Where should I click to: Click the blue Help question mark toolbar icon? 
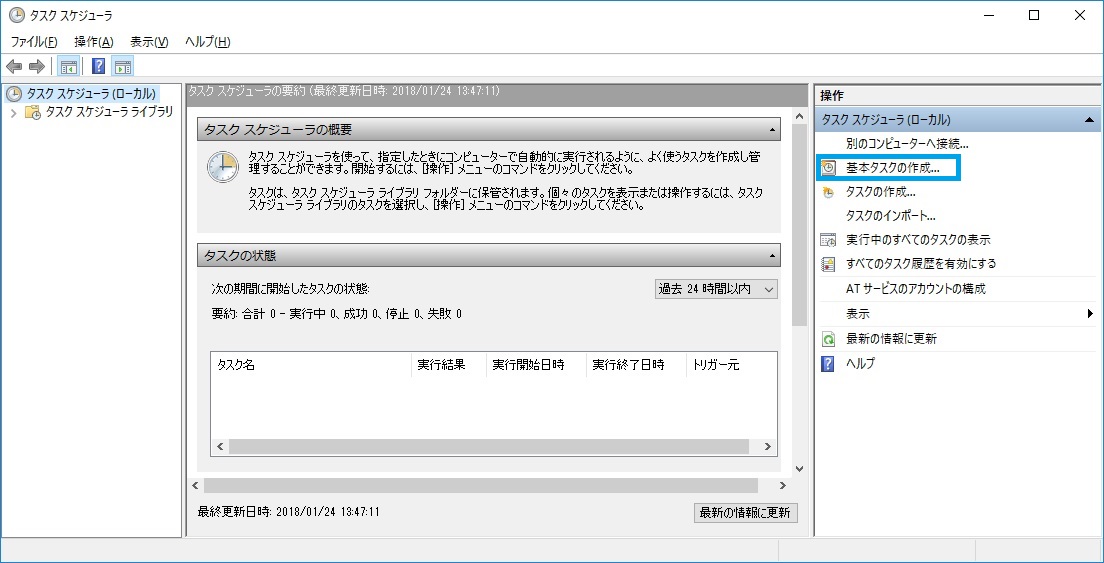(99, 67)
